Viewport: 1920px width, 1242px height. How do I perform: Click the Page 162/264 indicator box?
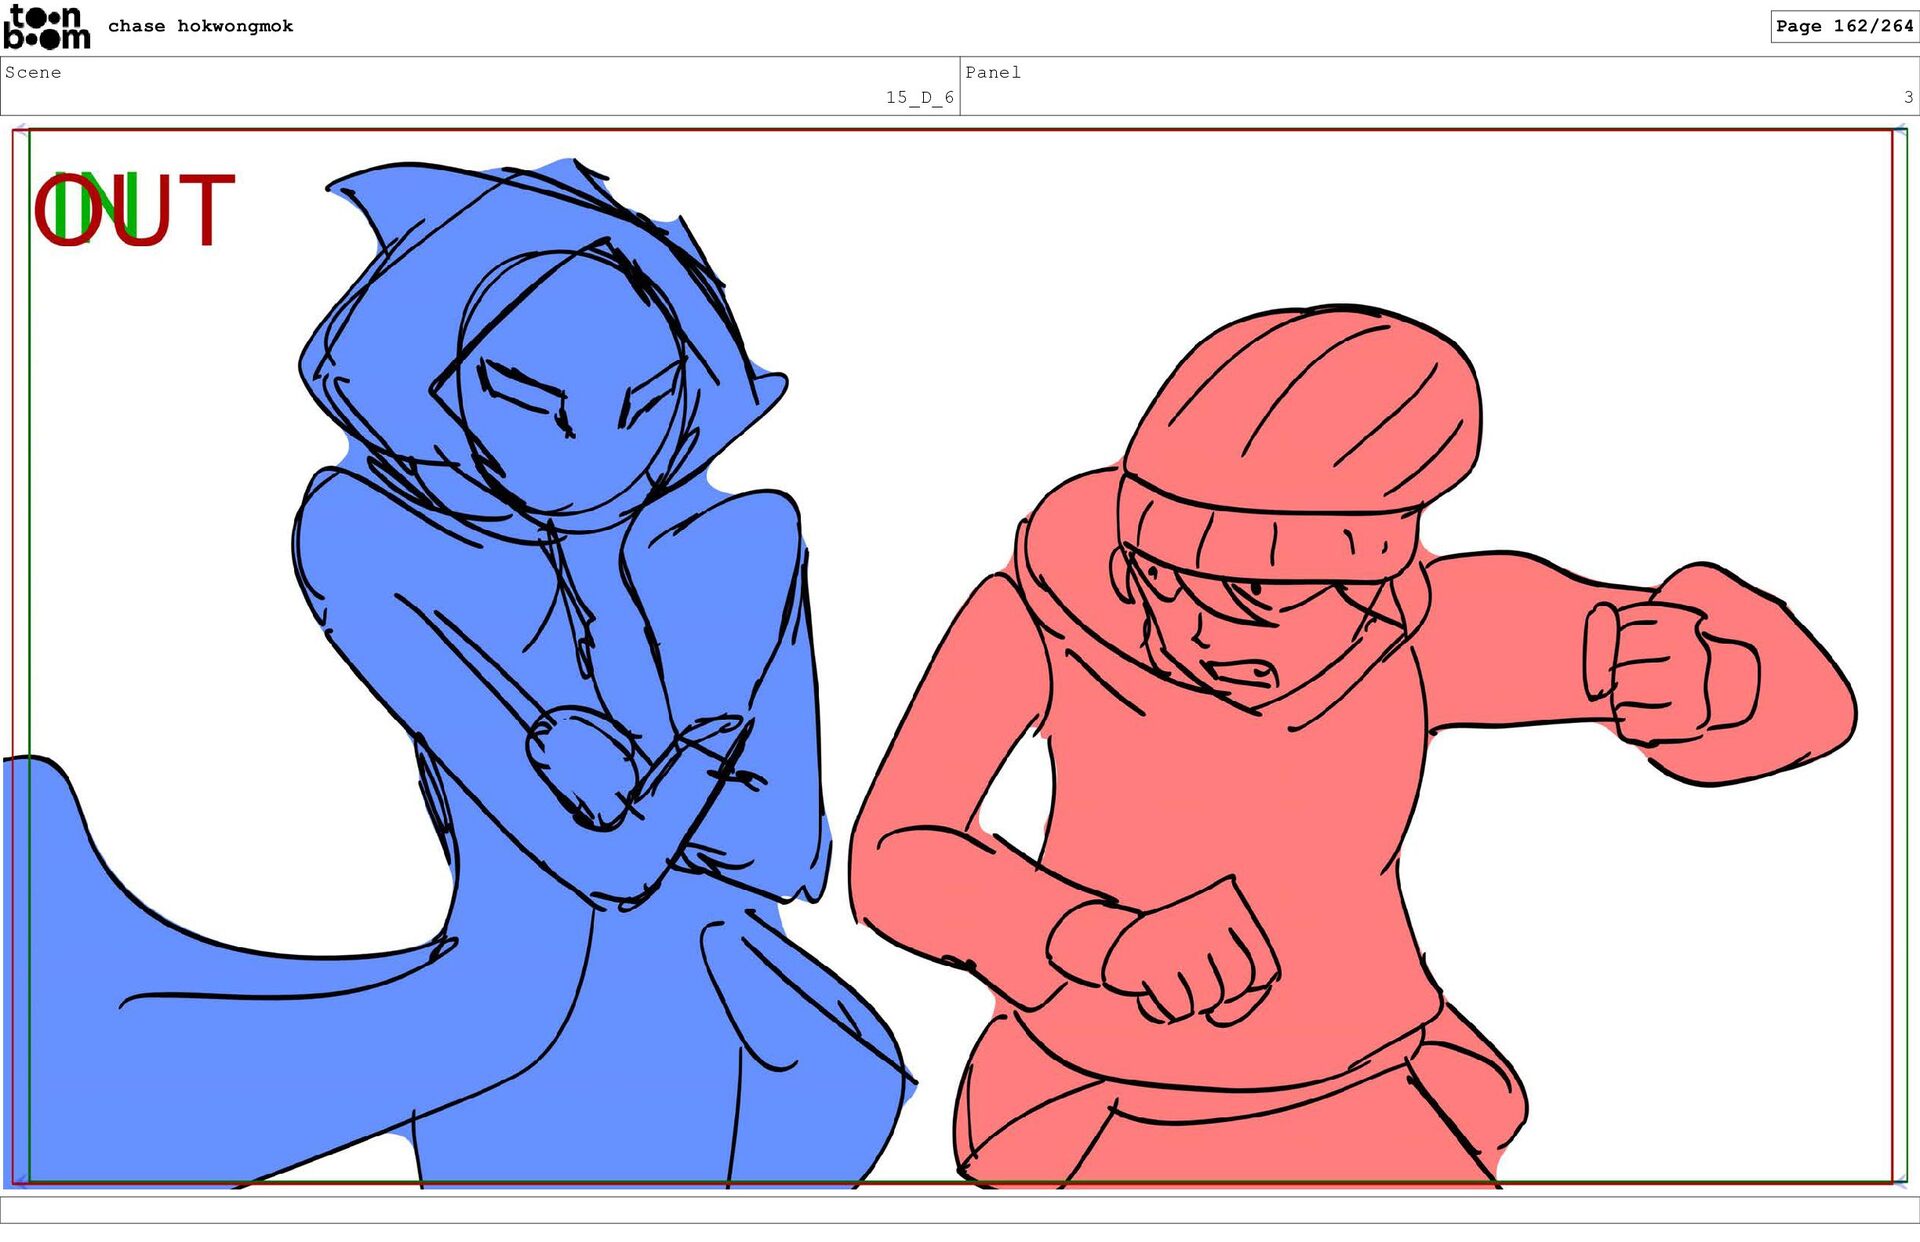[x=1844, y=26]
